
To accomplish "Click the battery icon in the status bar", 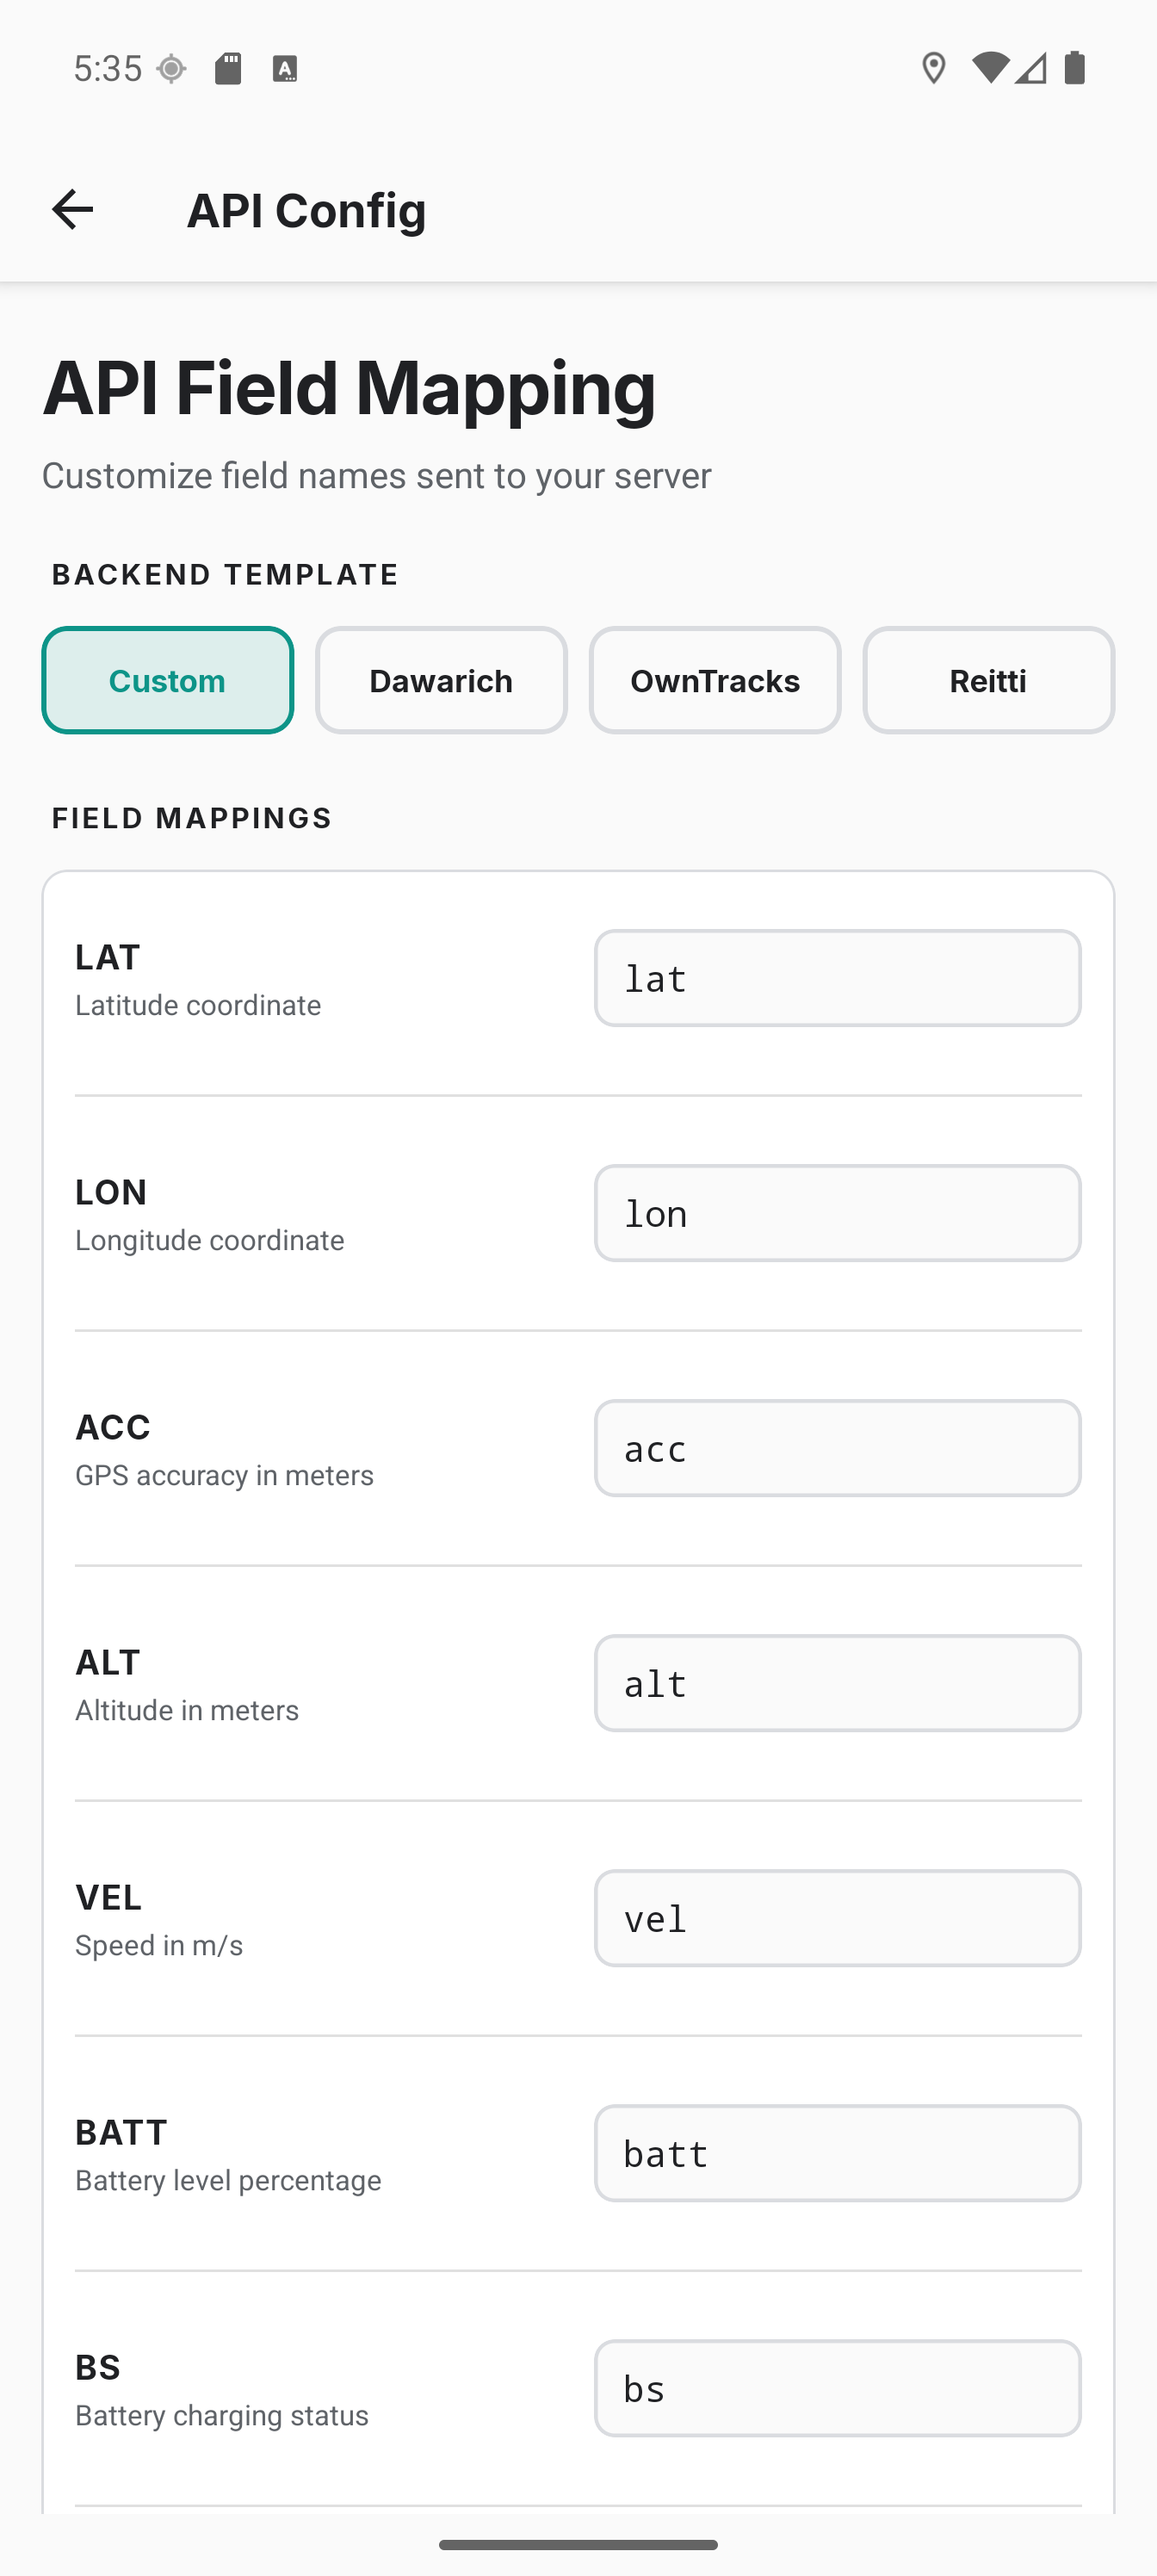I will click(1076, 68).
